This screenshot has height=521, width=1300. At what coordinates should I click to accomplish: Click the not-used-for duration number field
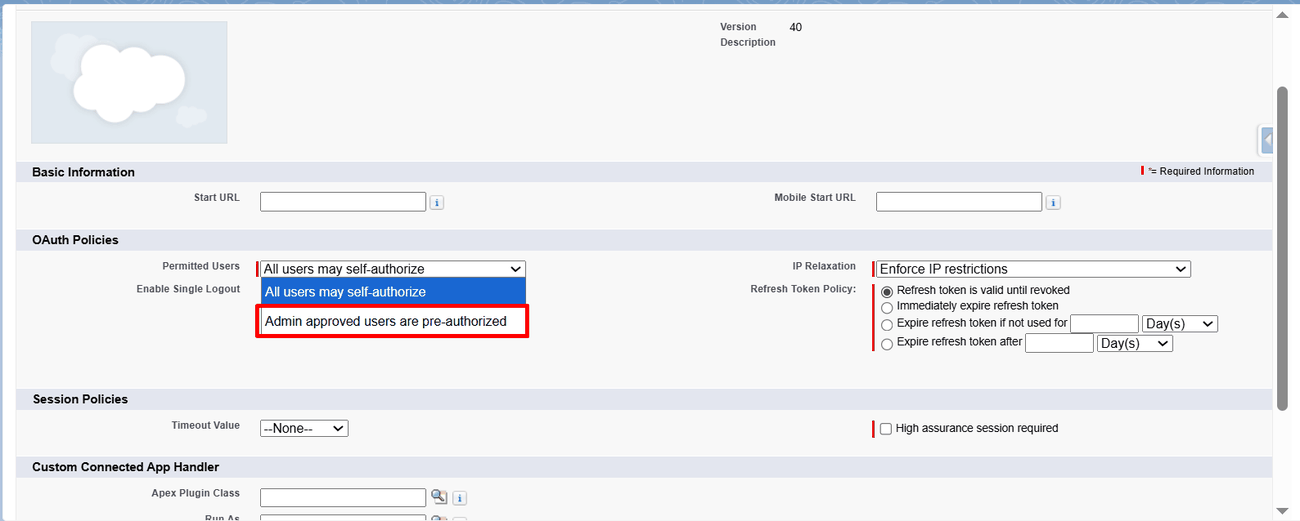[1104, 324]
